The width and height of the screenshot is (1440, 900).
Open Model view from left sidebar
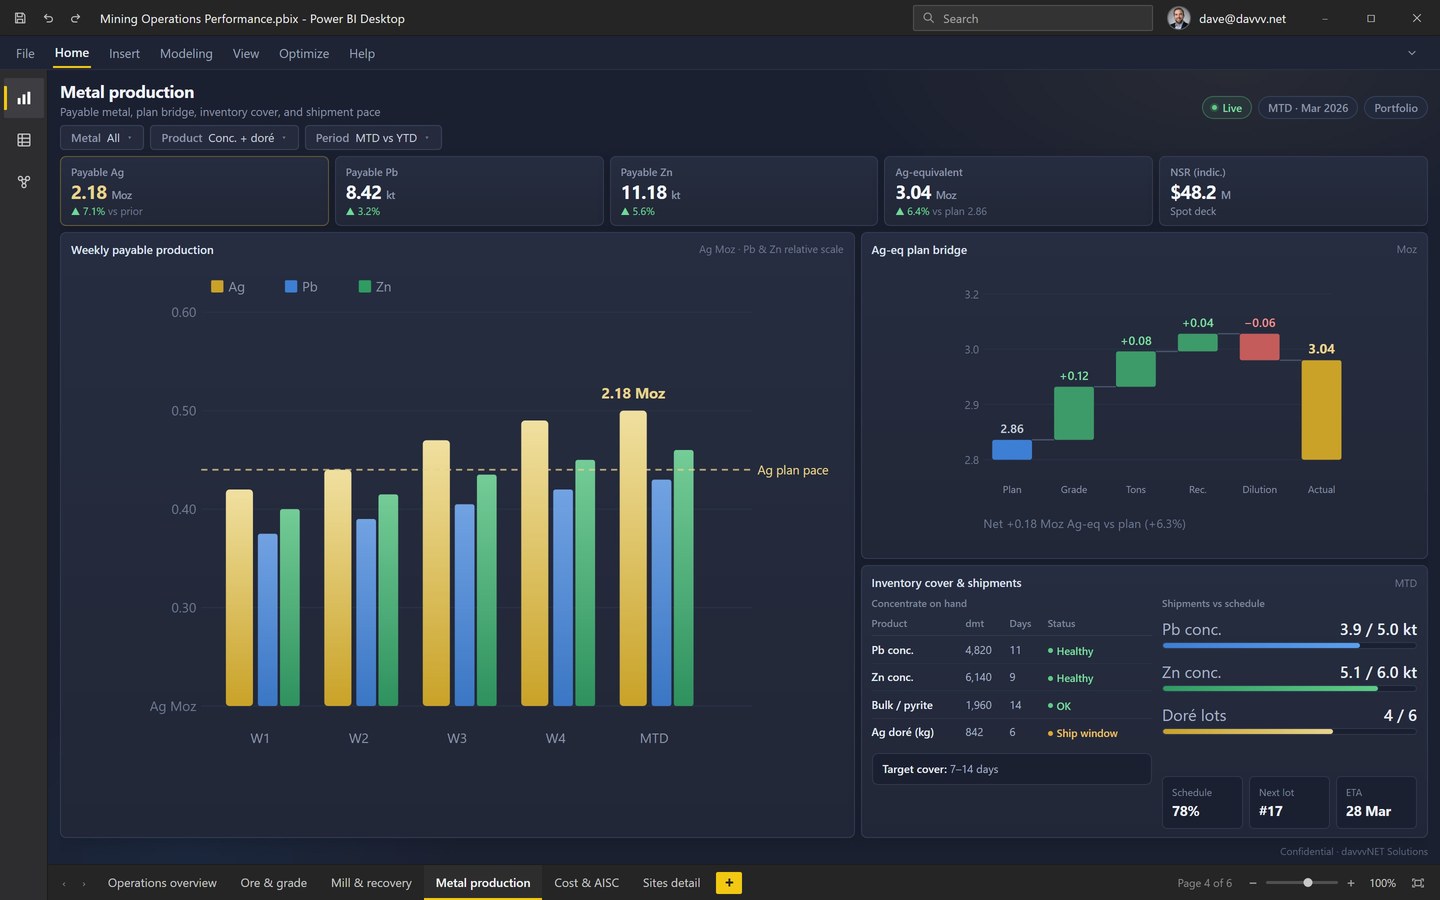click(x=24, y=182)
